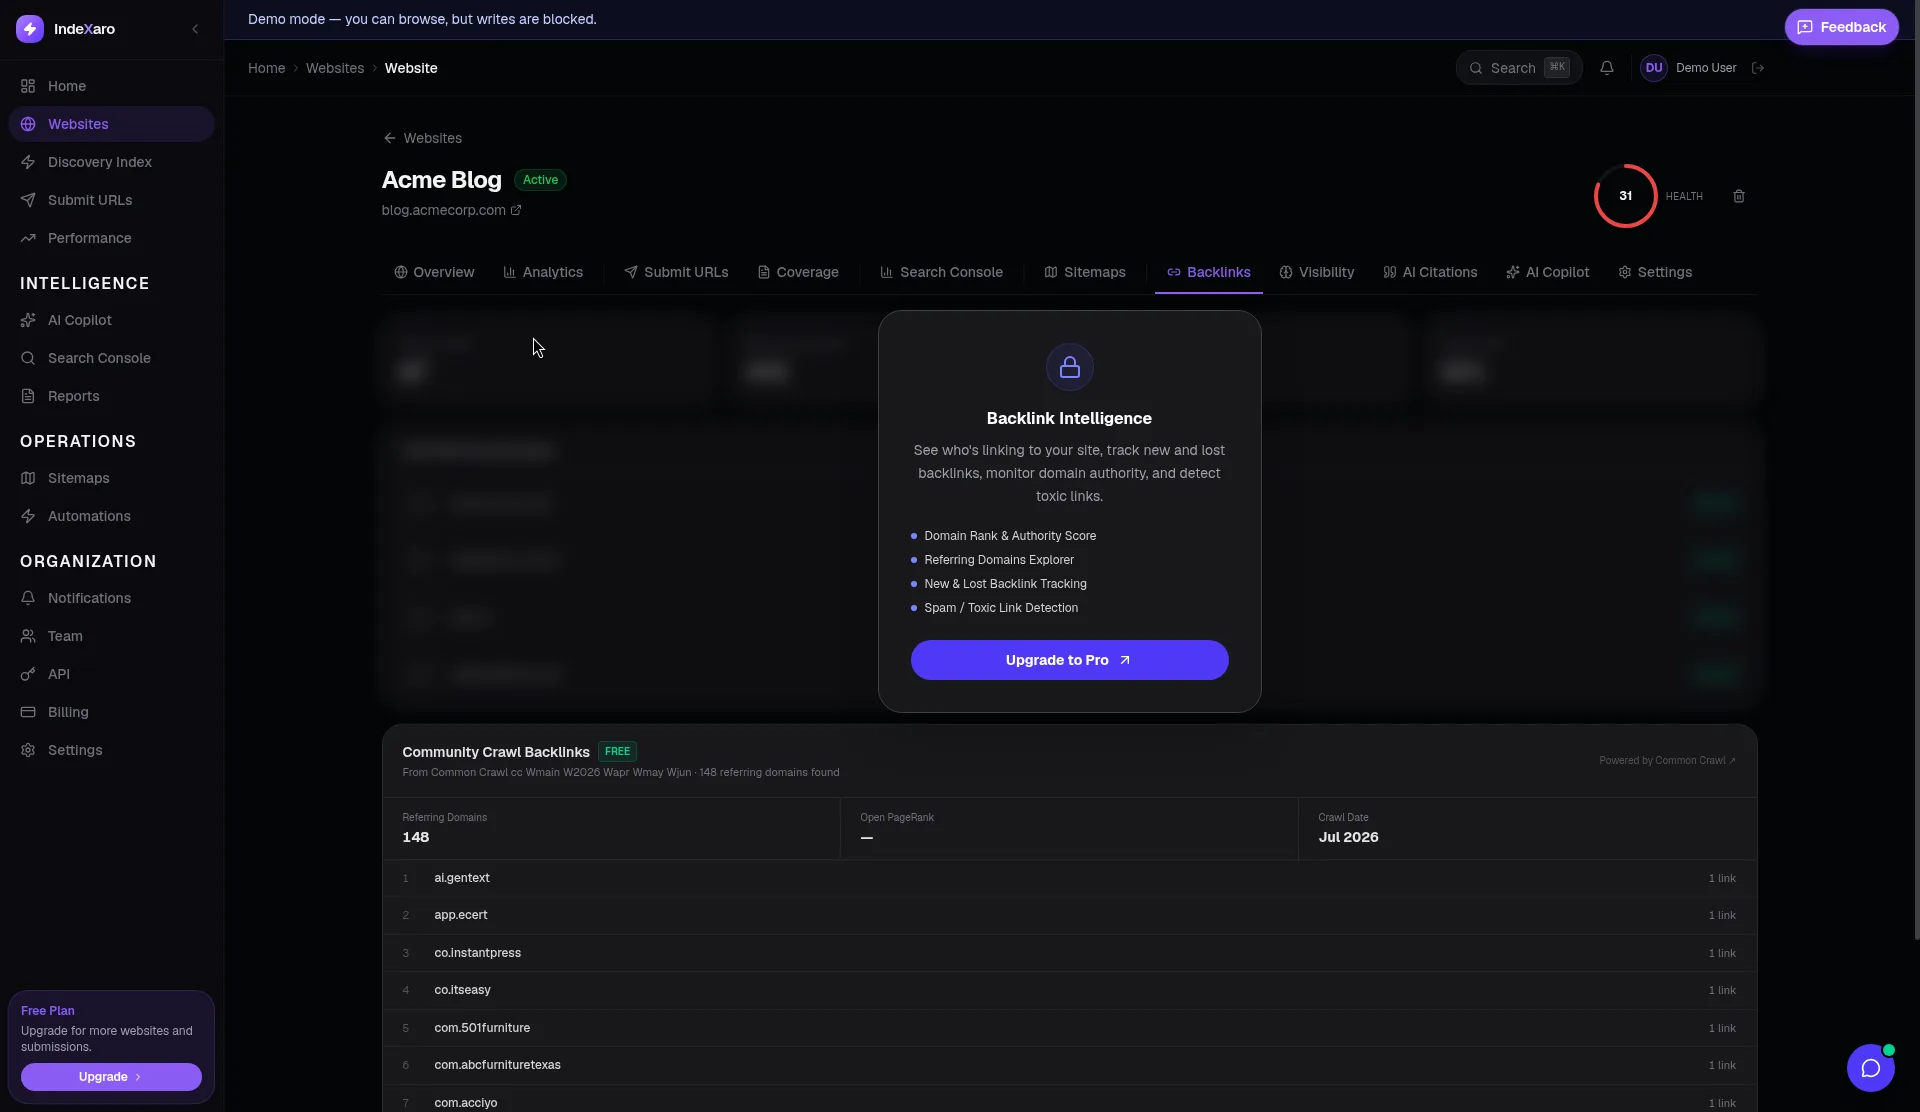Go back using the Websites arrow link
Viewport: 1920px width, 1112px height.
[x=422, y=138]
